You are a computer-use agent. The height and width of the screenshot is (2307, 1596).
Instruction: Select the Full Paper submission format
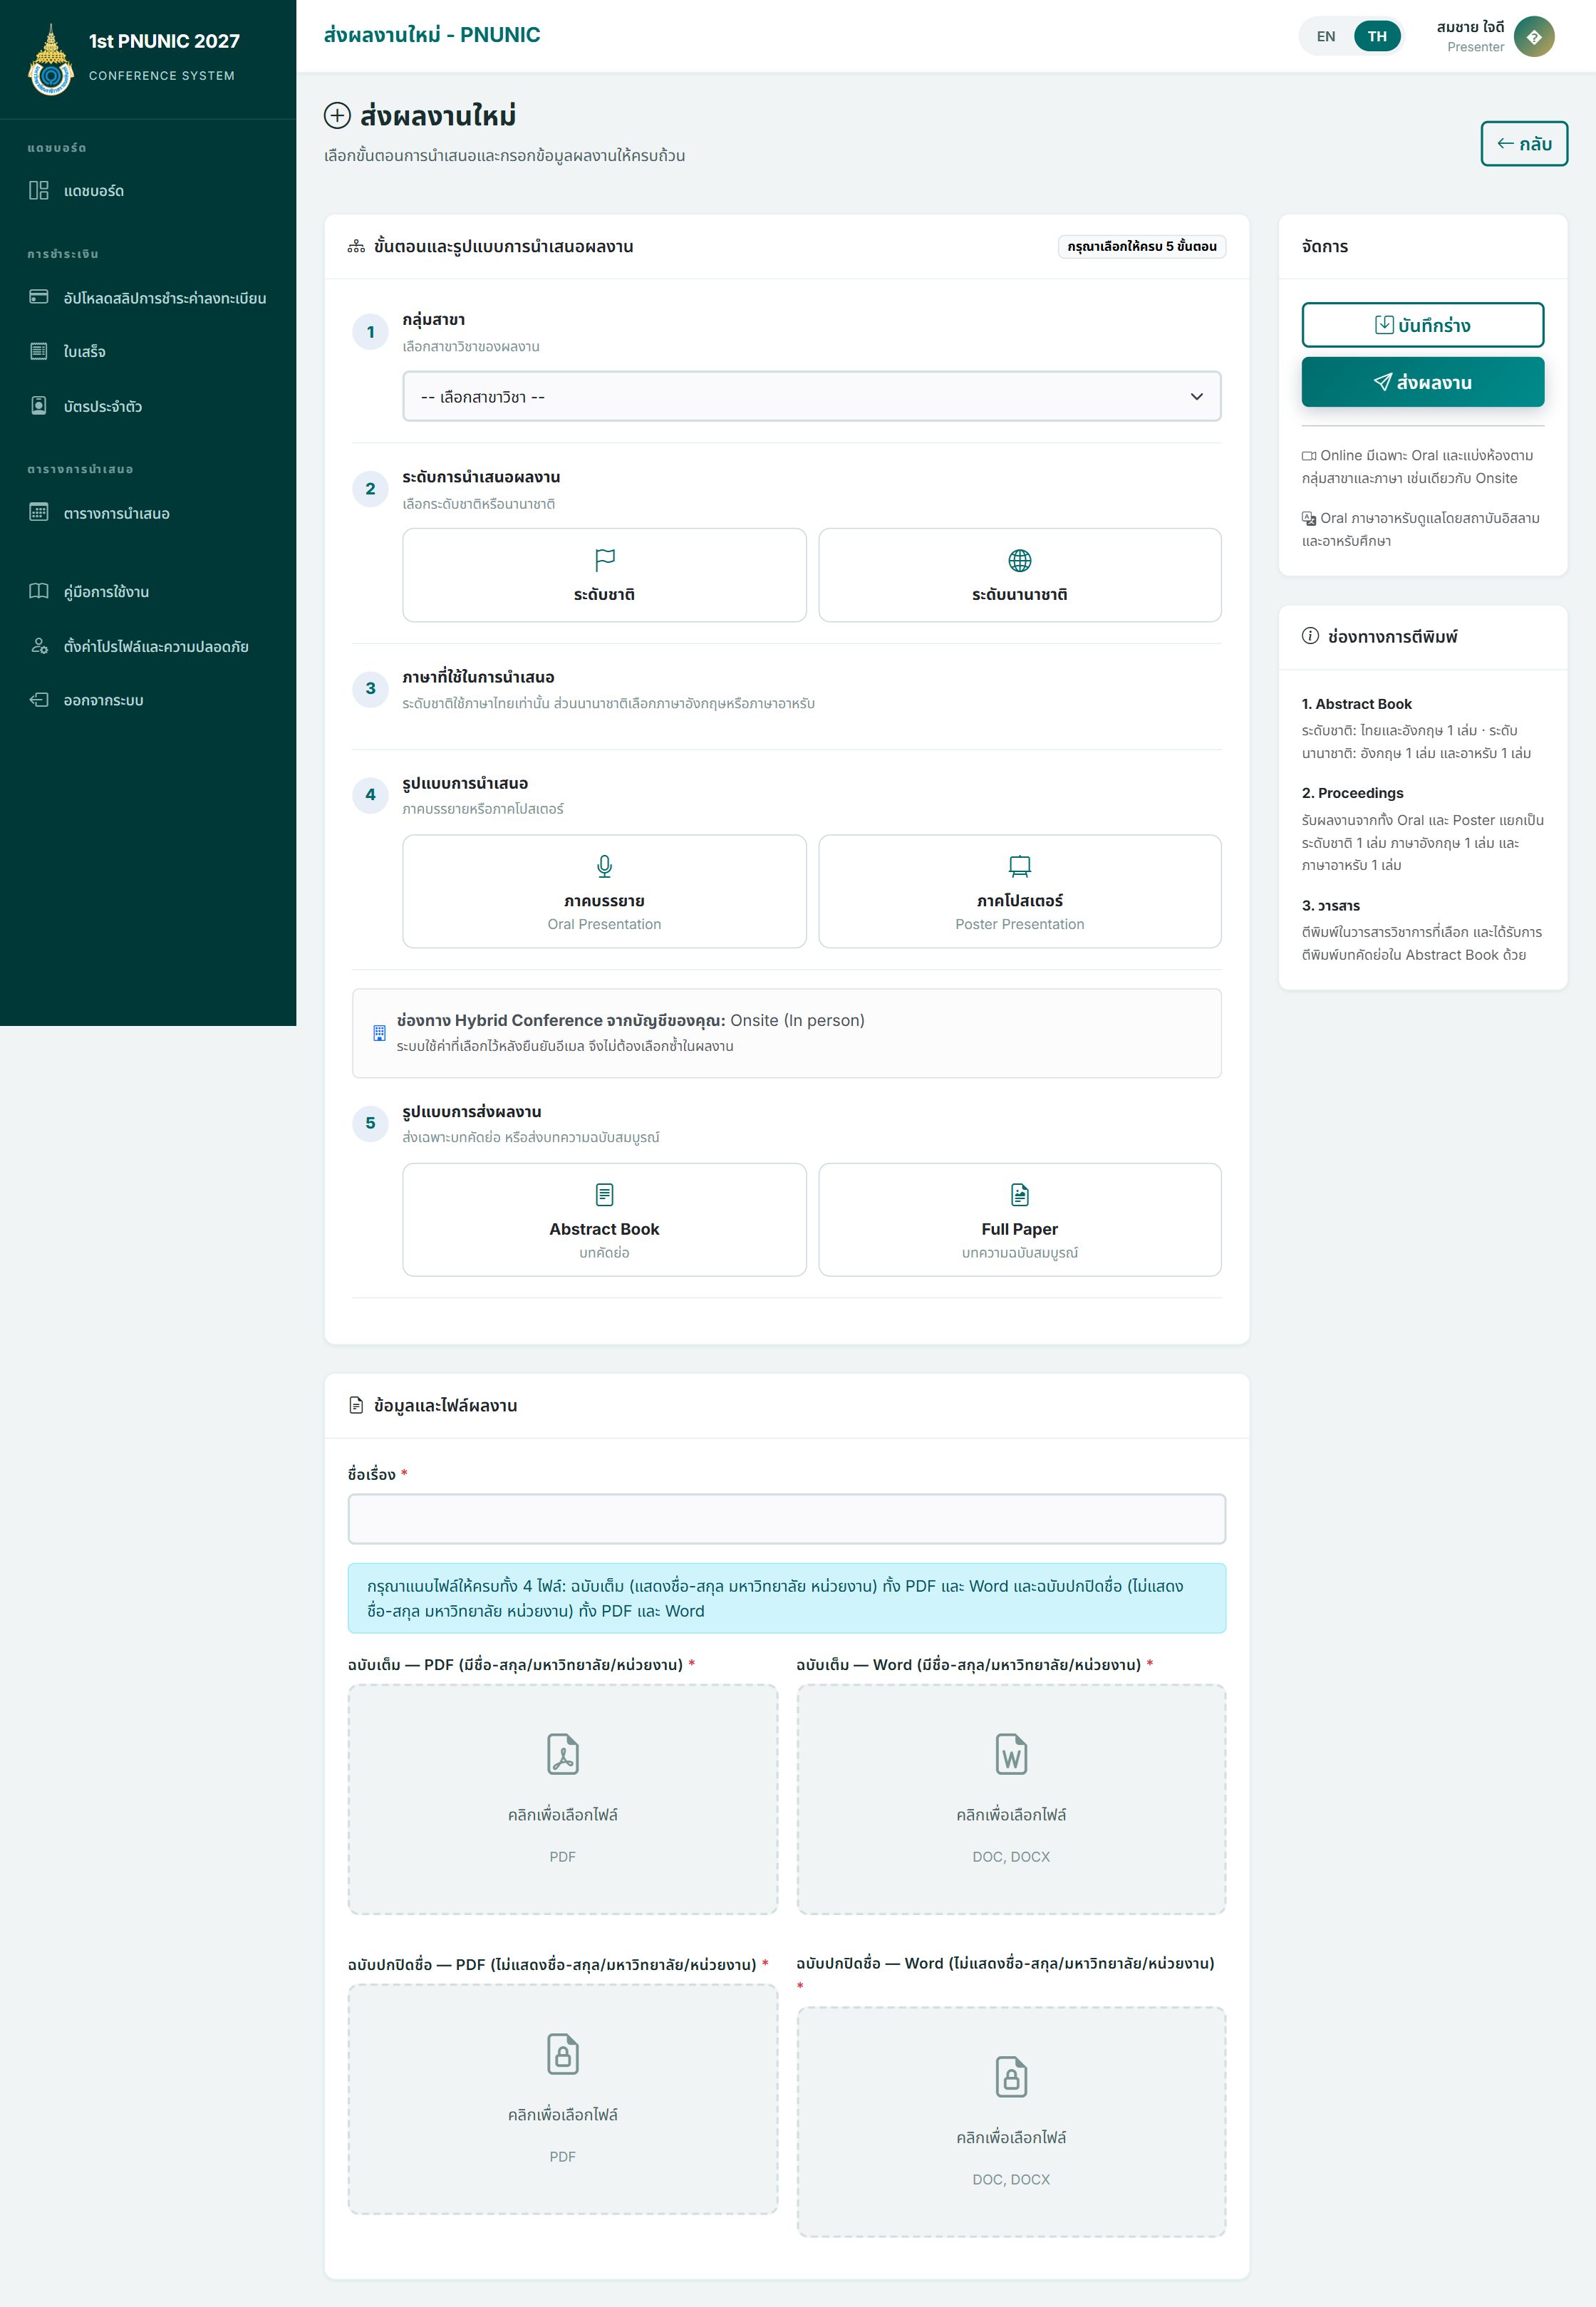click(1020, 1219)
